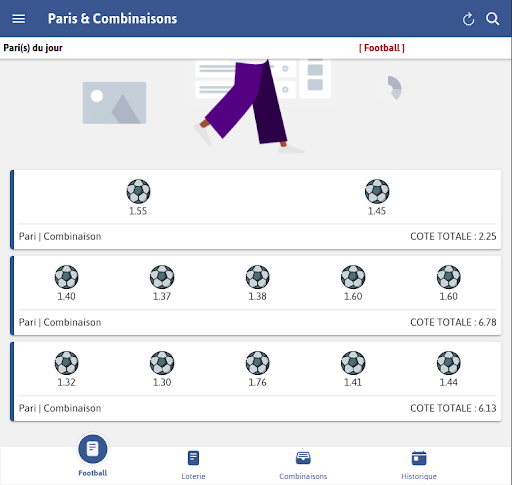This screenshot has width=512, height=485.
Task: Click the 1.55 odds value
Action: [x=138, y=211]
